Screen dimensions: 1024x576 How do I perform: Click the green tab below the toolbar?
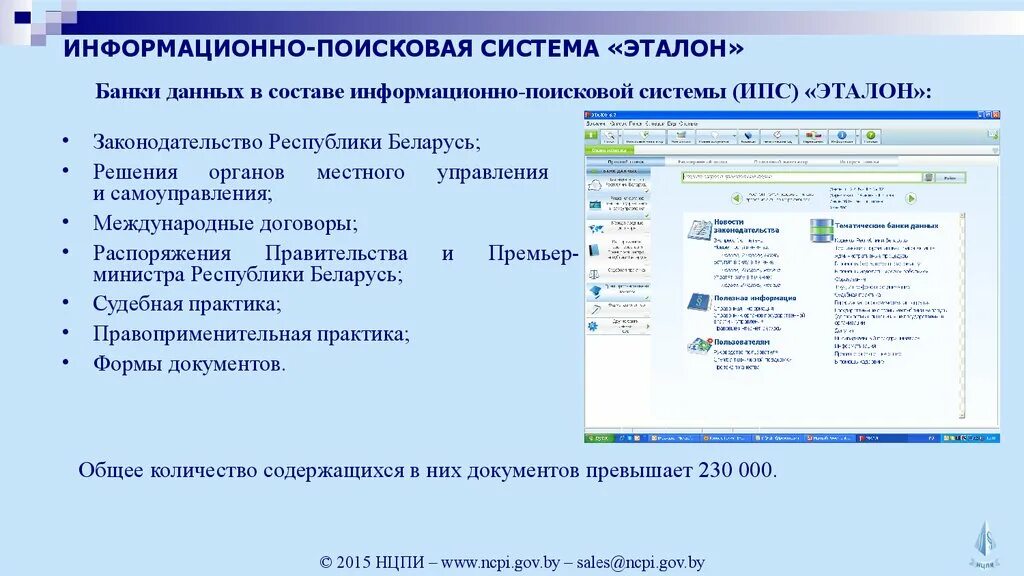tap(609, 150)
